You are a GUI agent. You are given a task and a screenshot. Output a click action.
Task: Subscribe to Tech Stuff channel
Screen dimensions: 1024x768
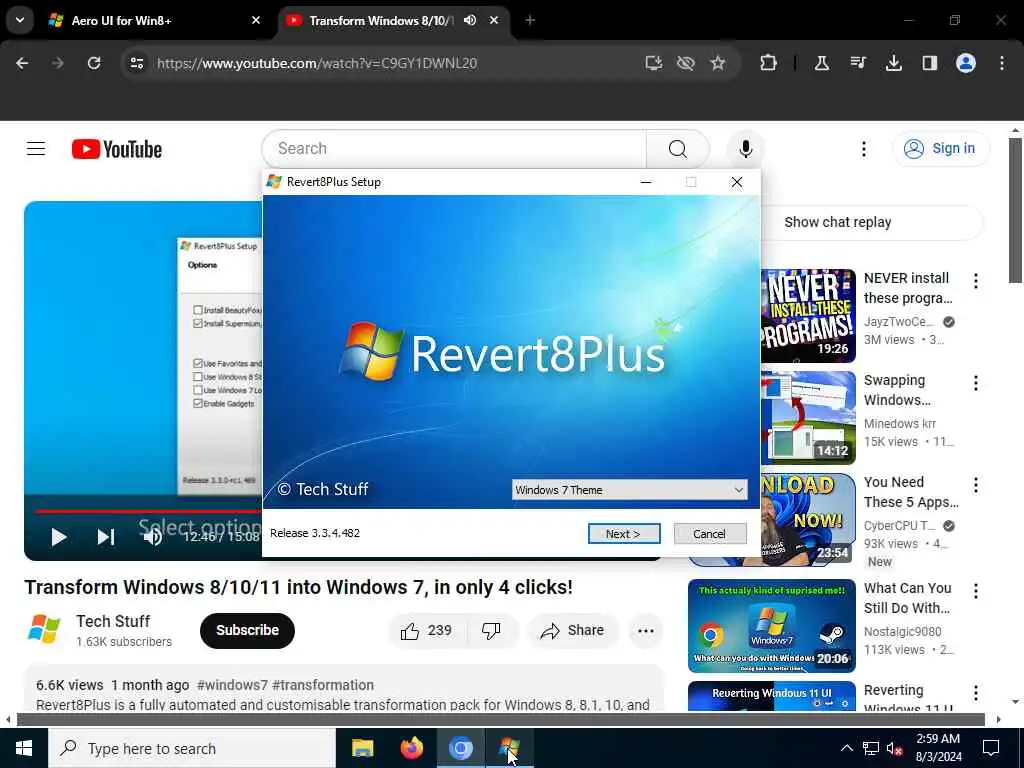tap(248, 630)
